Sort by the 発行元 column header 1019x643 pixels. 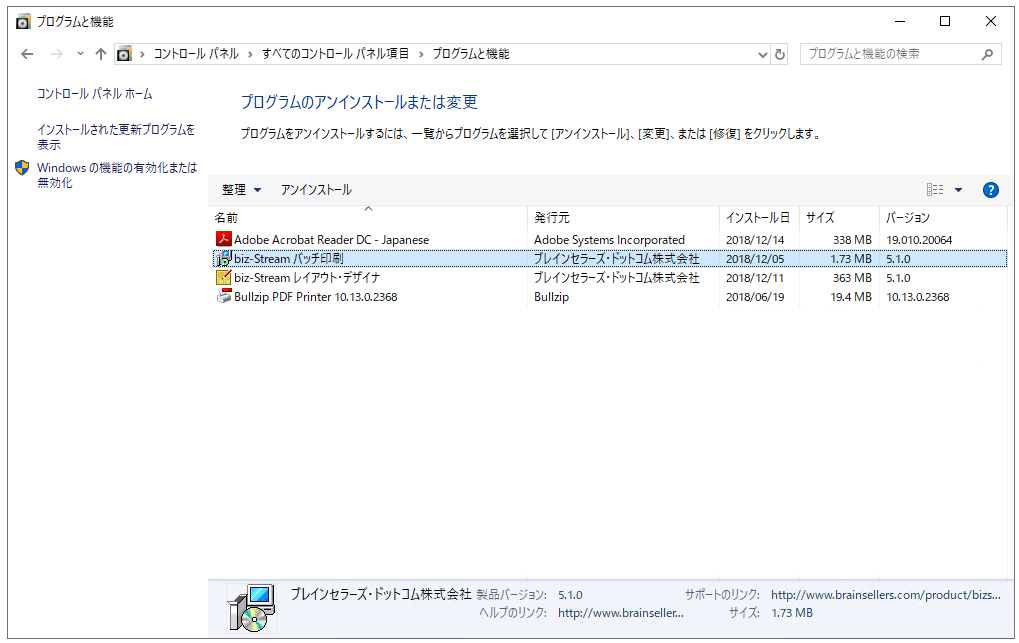coord(623,217)
